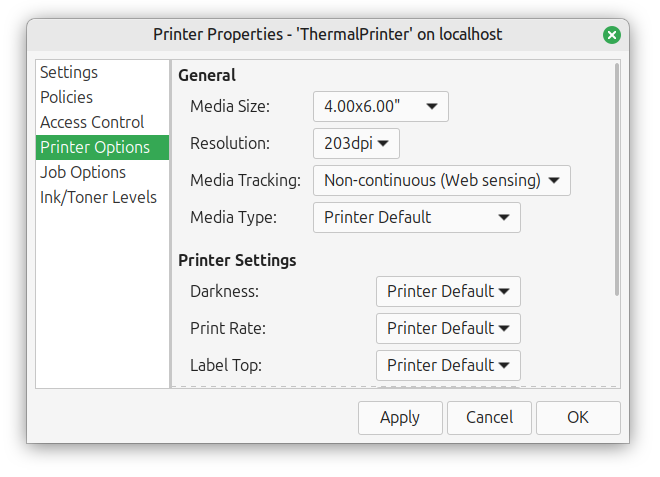The width and height of the screenshot is (660, 477).
Task: Click the dialog title bar text
Action: [327, 35]
